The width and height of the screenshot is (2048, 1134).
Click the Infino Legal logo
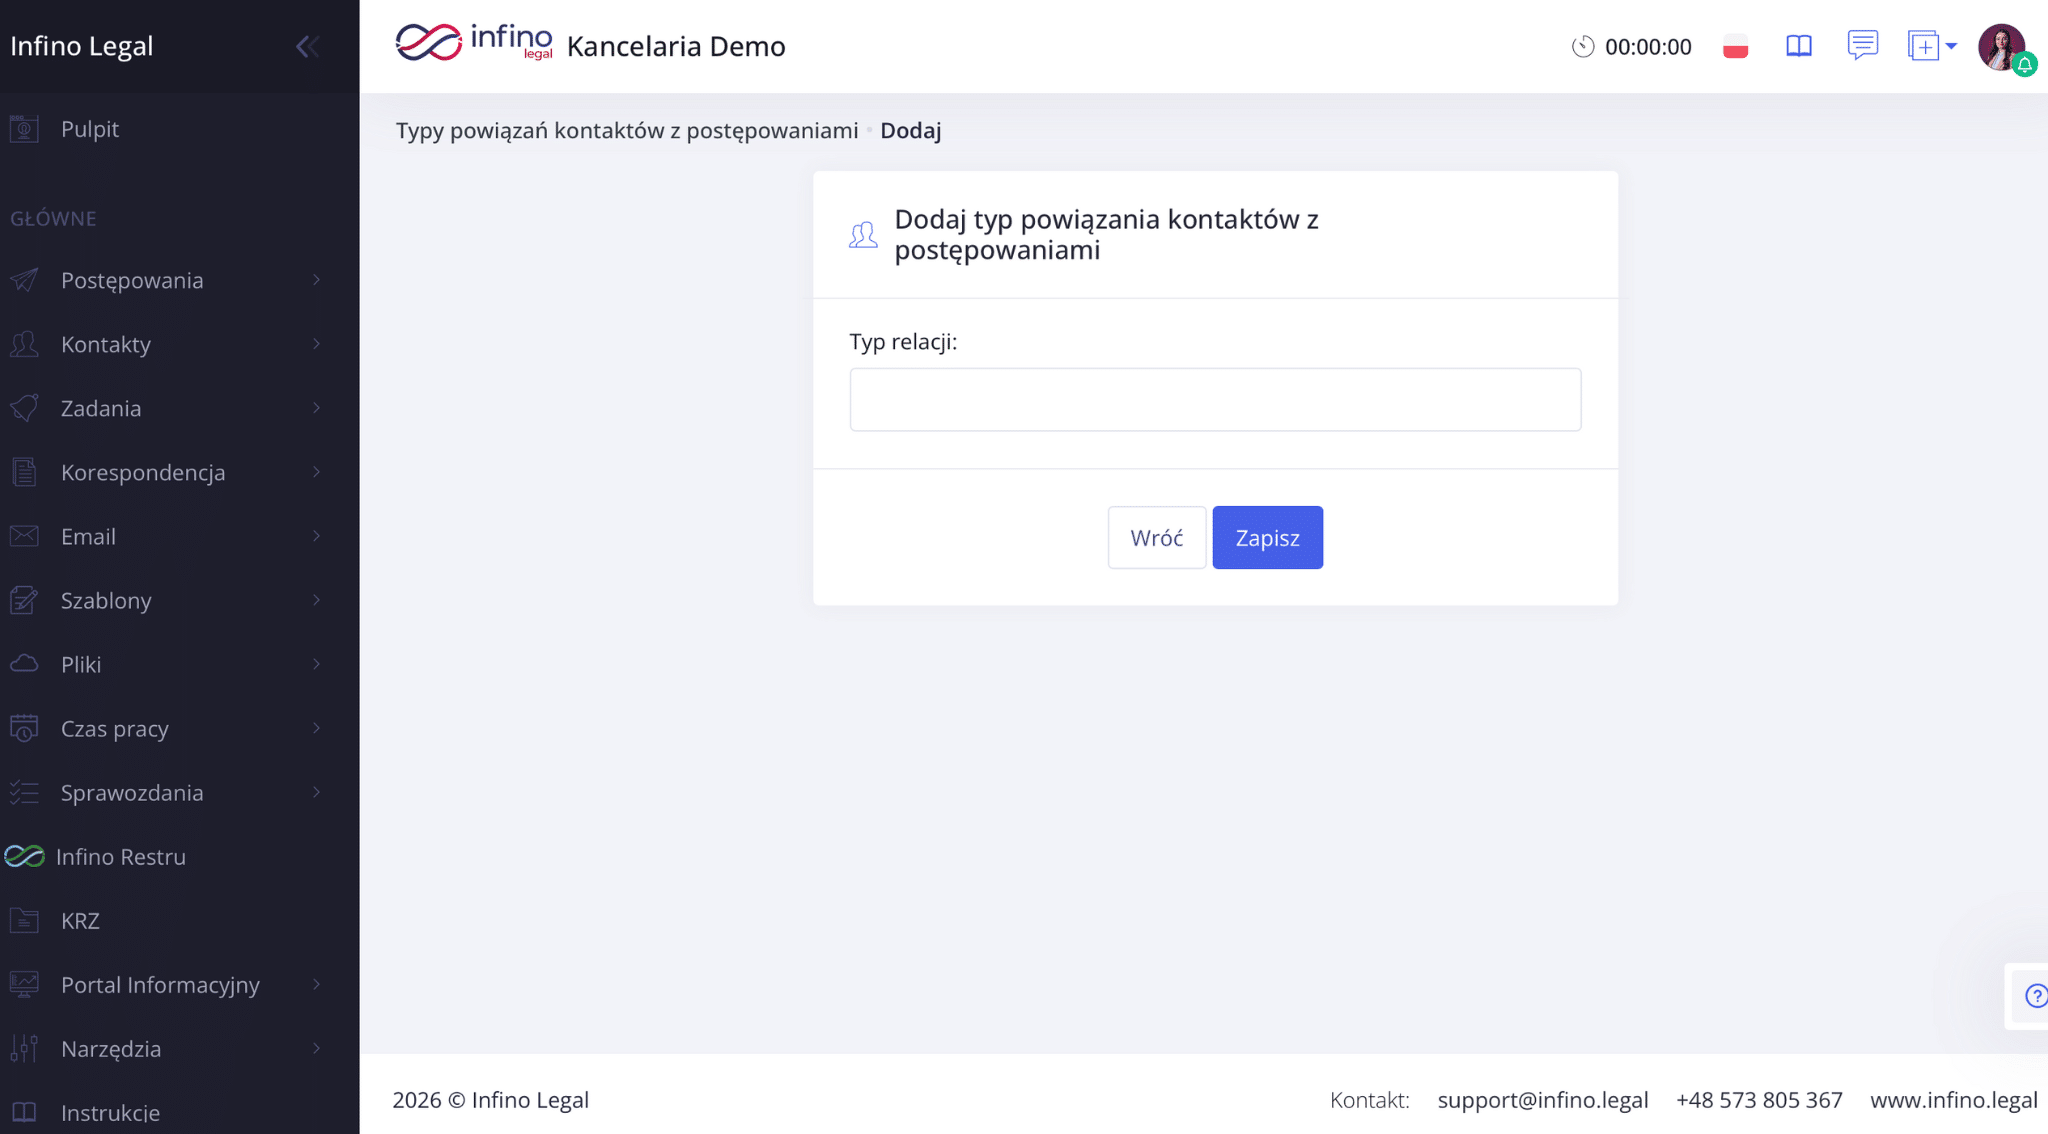click(474, 43)
